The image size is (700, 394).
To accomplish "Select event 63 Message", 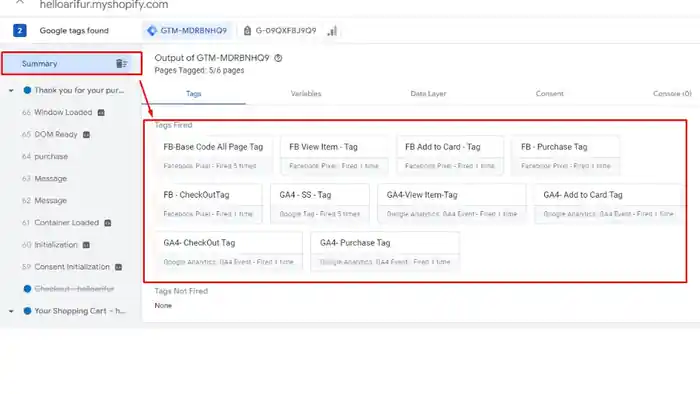I will tap(44, 178).
